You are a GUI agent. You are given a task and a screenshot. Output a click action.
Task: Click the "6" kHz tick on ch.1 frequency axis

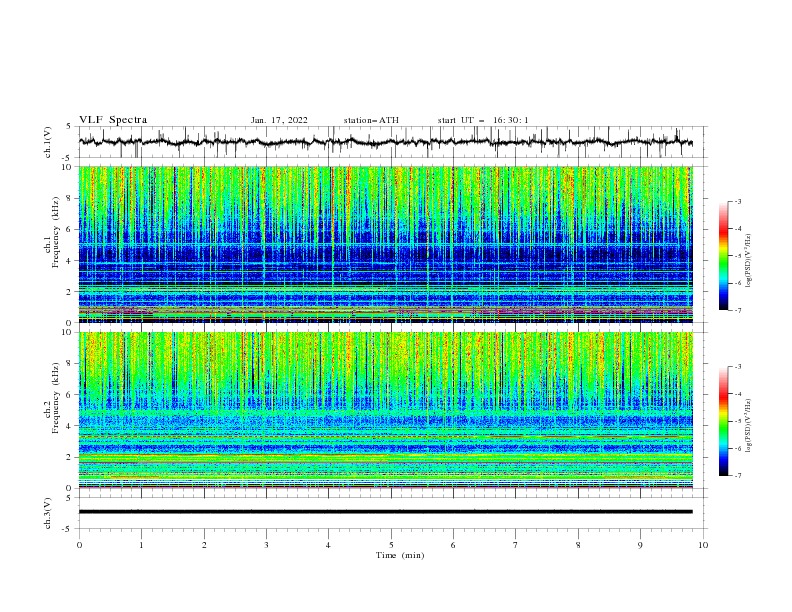pos(71,229)
